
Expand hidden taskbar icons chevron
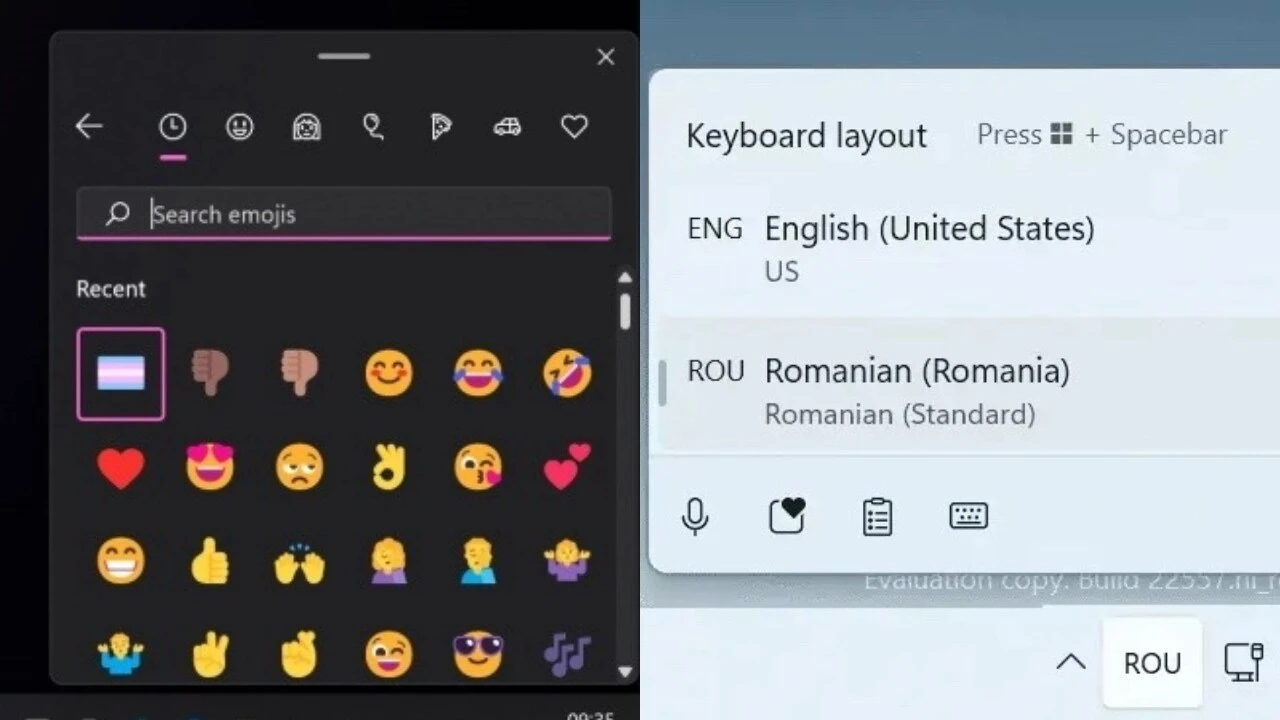pos(1071,662)
